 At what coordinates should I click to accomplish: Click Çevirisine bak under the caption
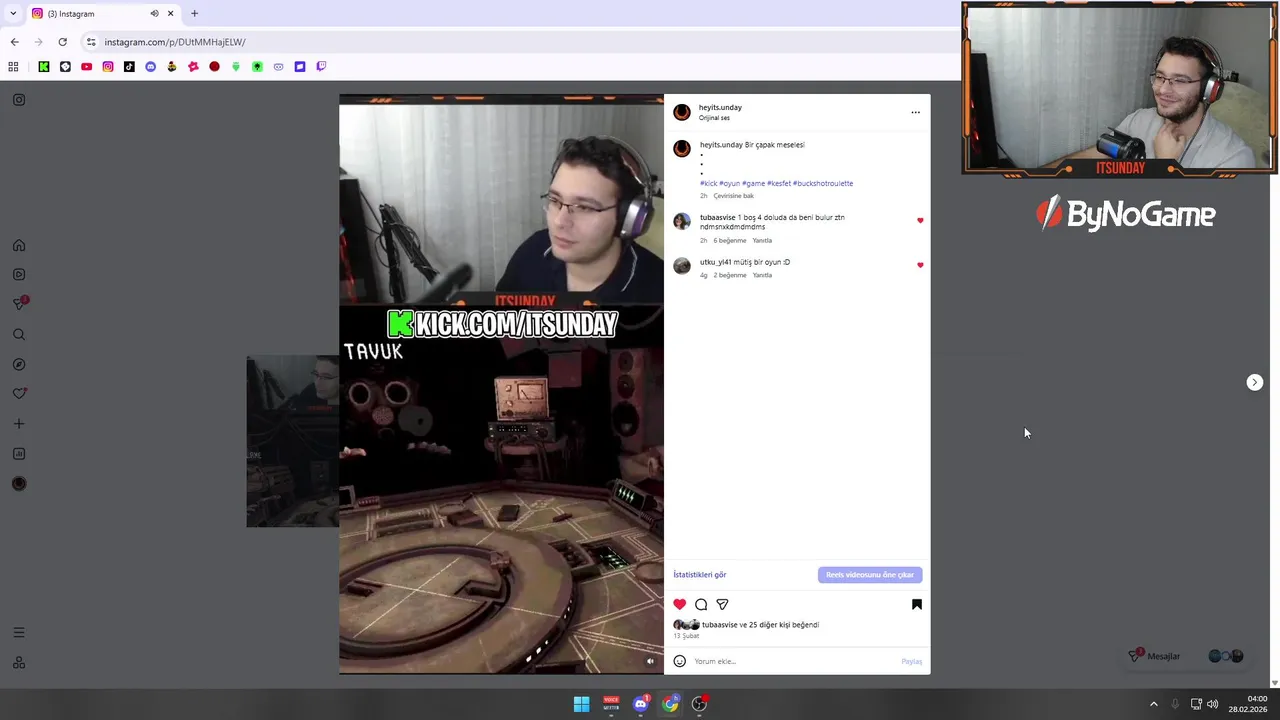(x=734, y=196)
